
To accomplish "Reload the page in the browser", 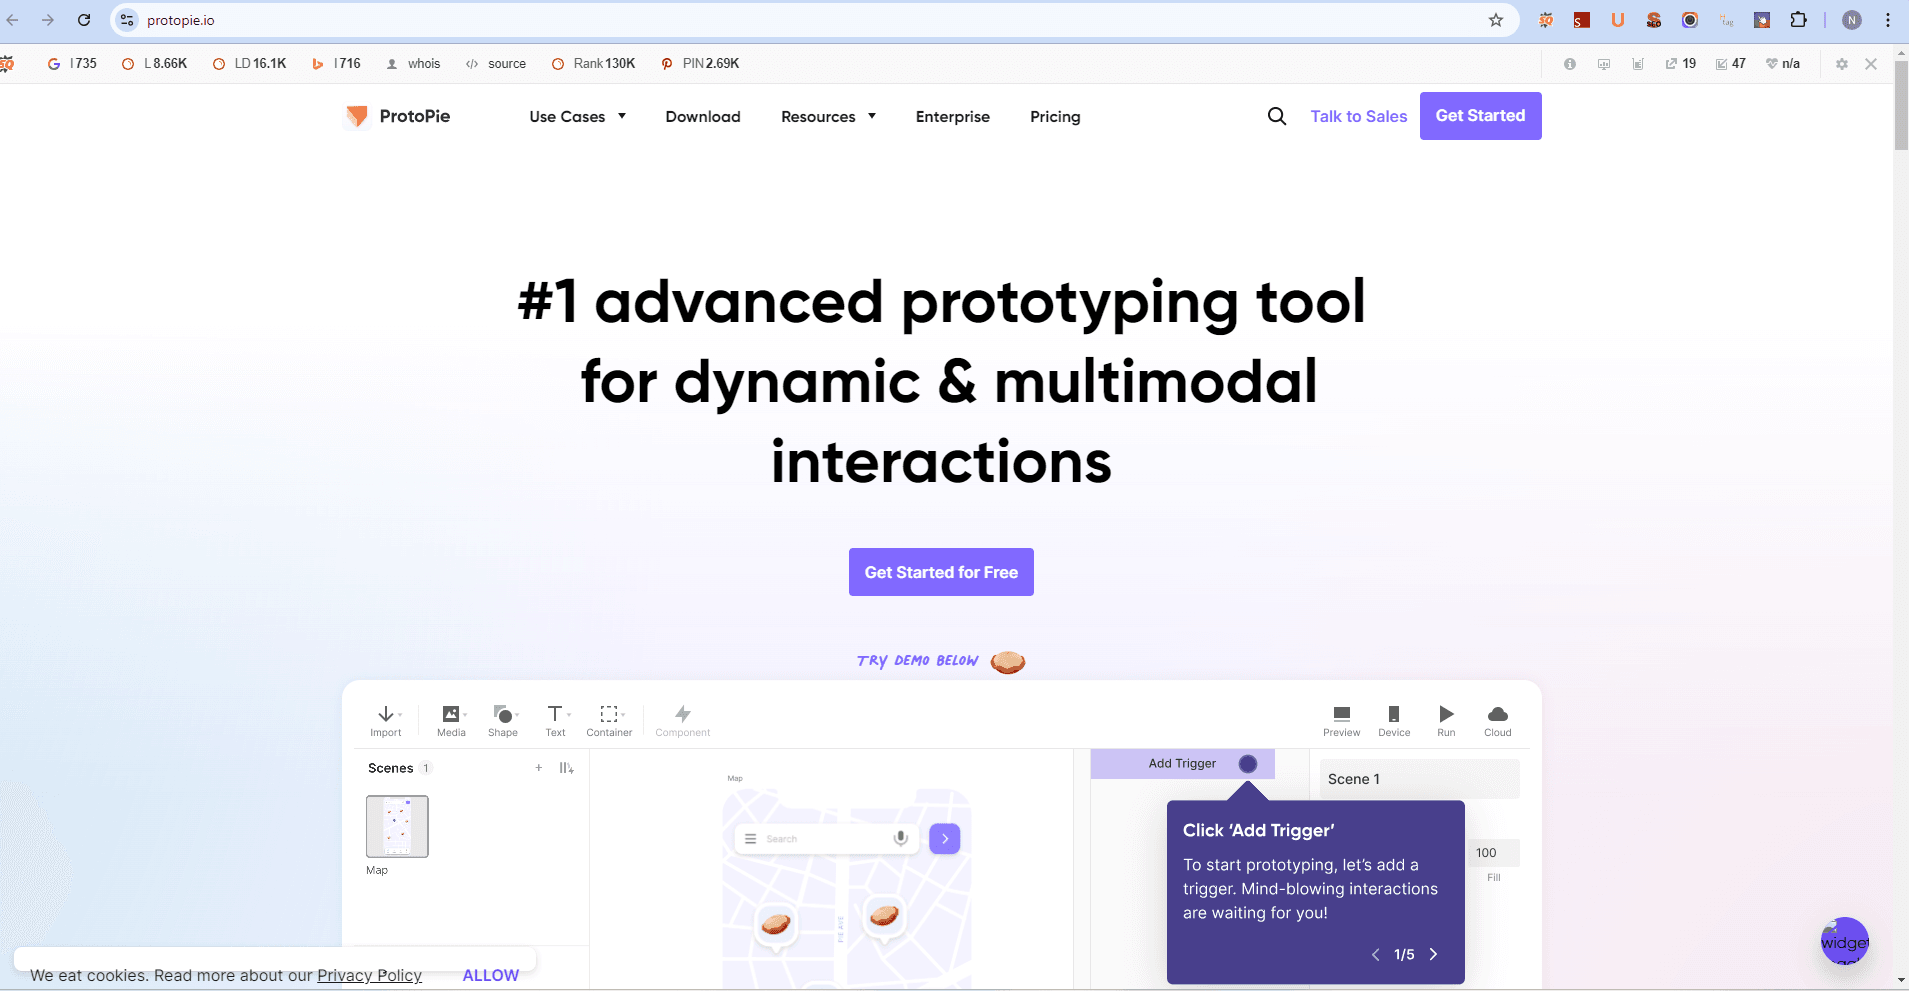I will coord(84,20).
